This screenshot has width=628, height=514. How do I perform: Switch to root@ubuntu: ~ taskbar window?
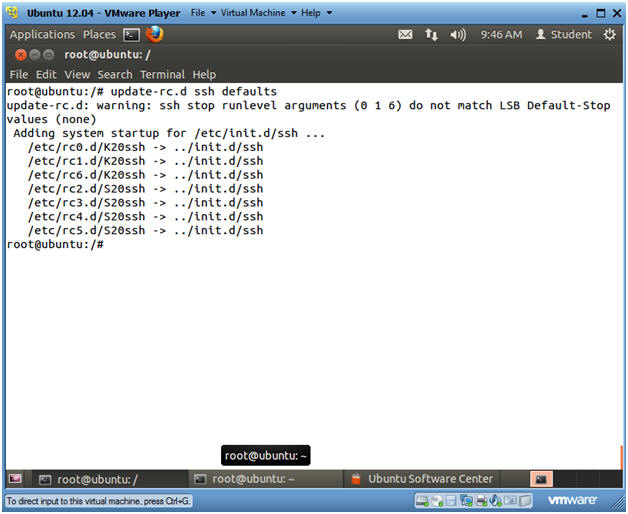coord(265,479)
